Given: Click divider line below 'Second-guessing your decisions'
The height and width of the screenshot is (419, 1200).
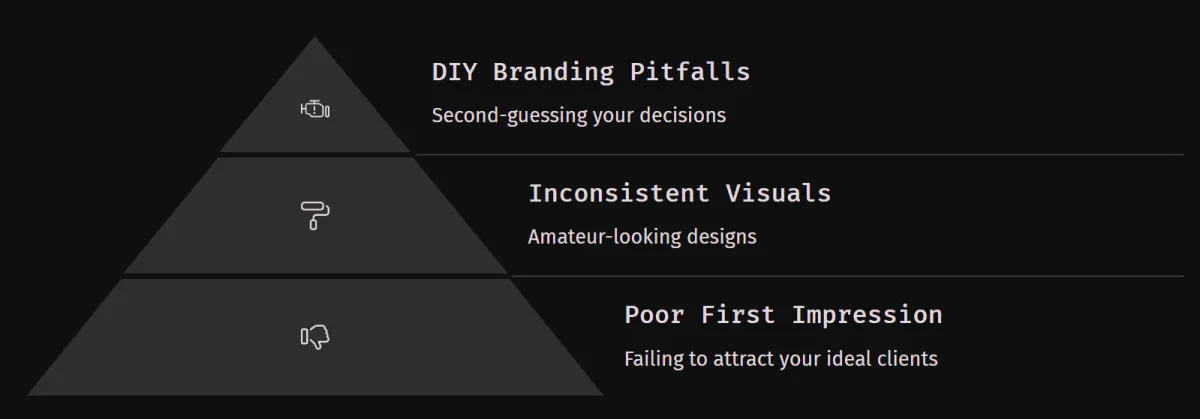Looking at the screenshot, I should point(799,155).
